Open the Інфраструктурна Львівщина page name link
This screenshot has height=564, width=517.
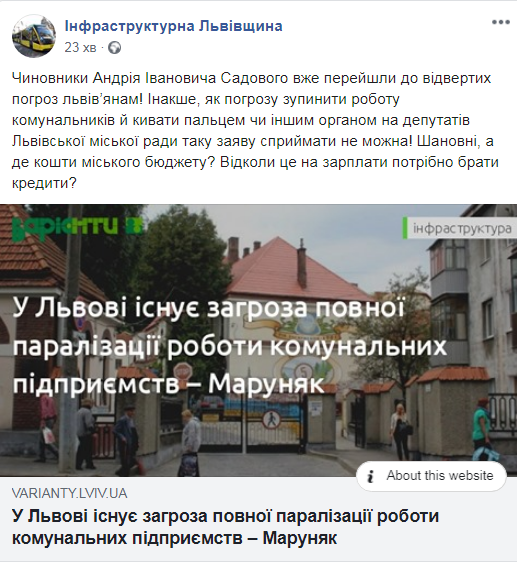tap(173, 26)
